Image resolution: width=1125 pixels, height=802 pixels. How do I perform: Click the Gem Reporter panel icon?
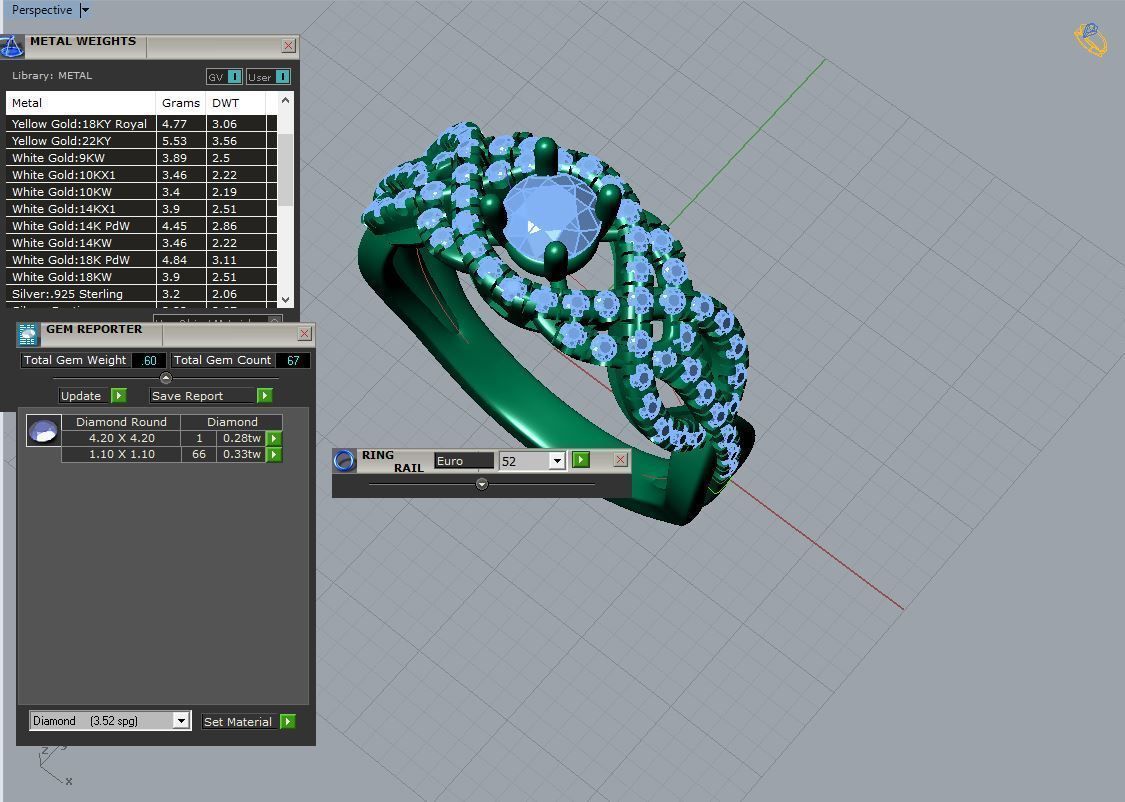tap(28, 334)
